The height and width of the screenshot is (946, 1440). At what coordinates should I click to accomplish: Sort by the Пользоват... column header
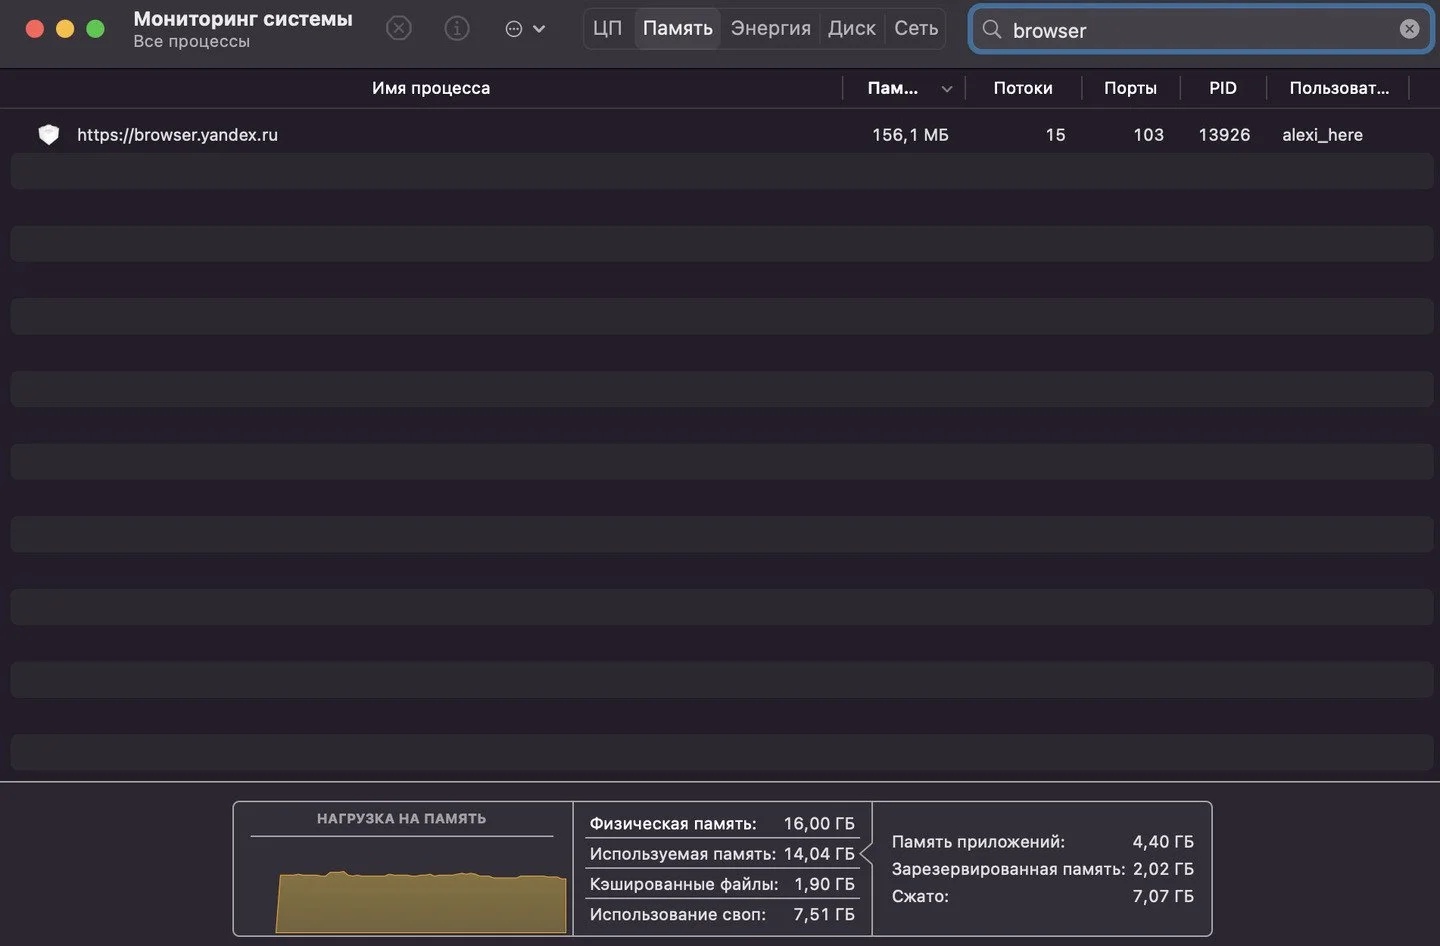(x=1339, y=88)
